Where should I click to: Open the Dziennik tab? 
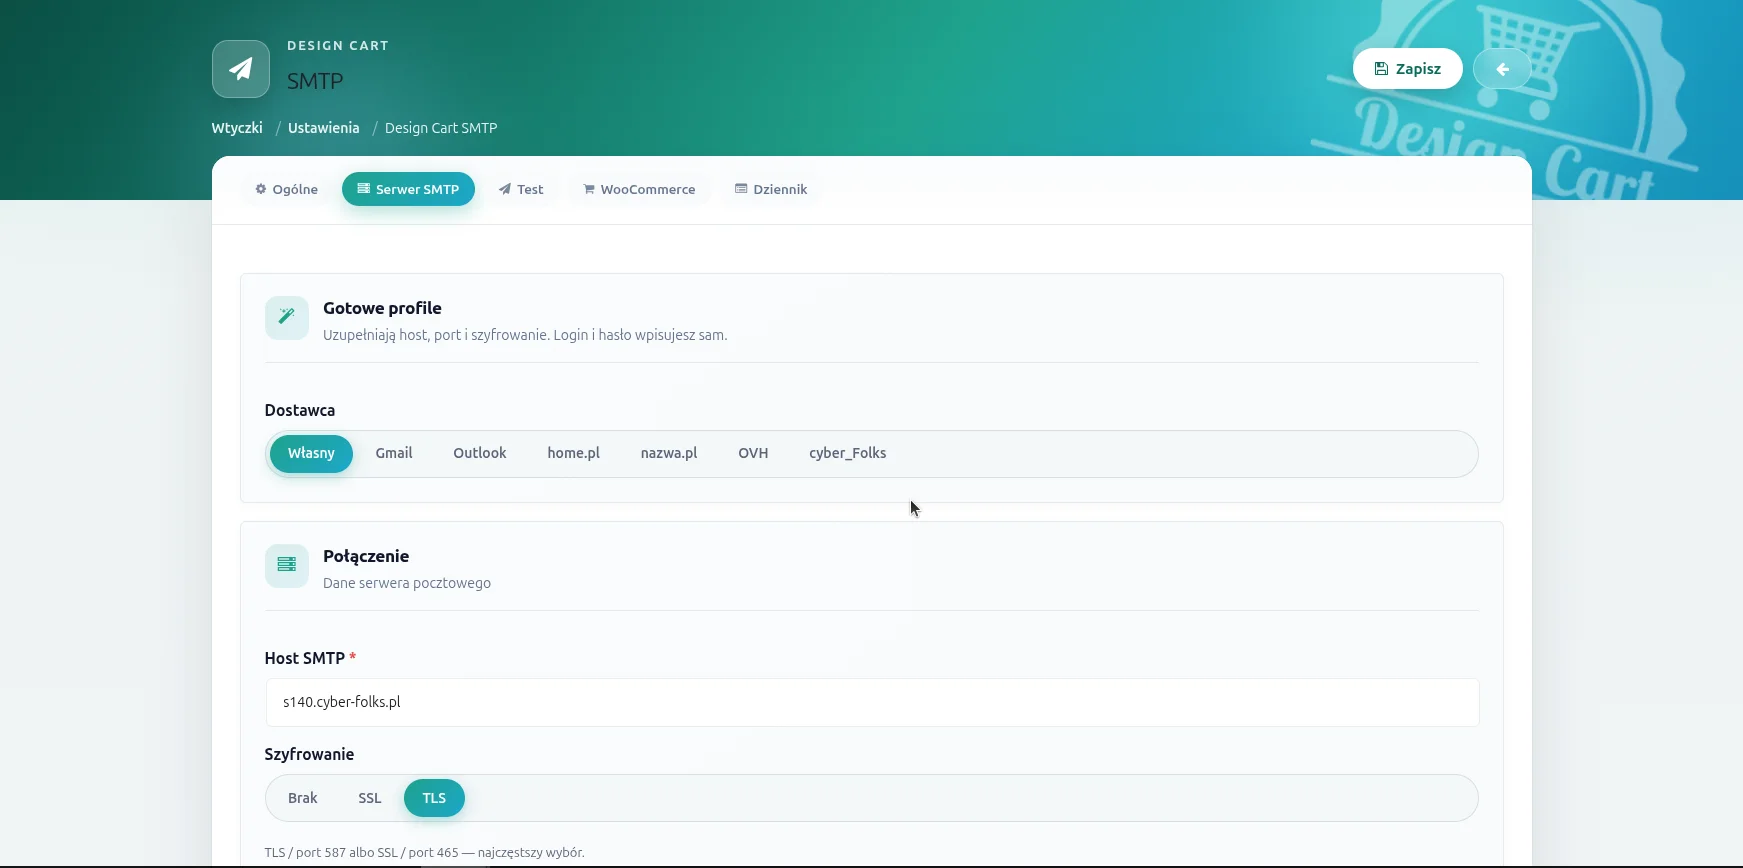(x=771, y=189)
